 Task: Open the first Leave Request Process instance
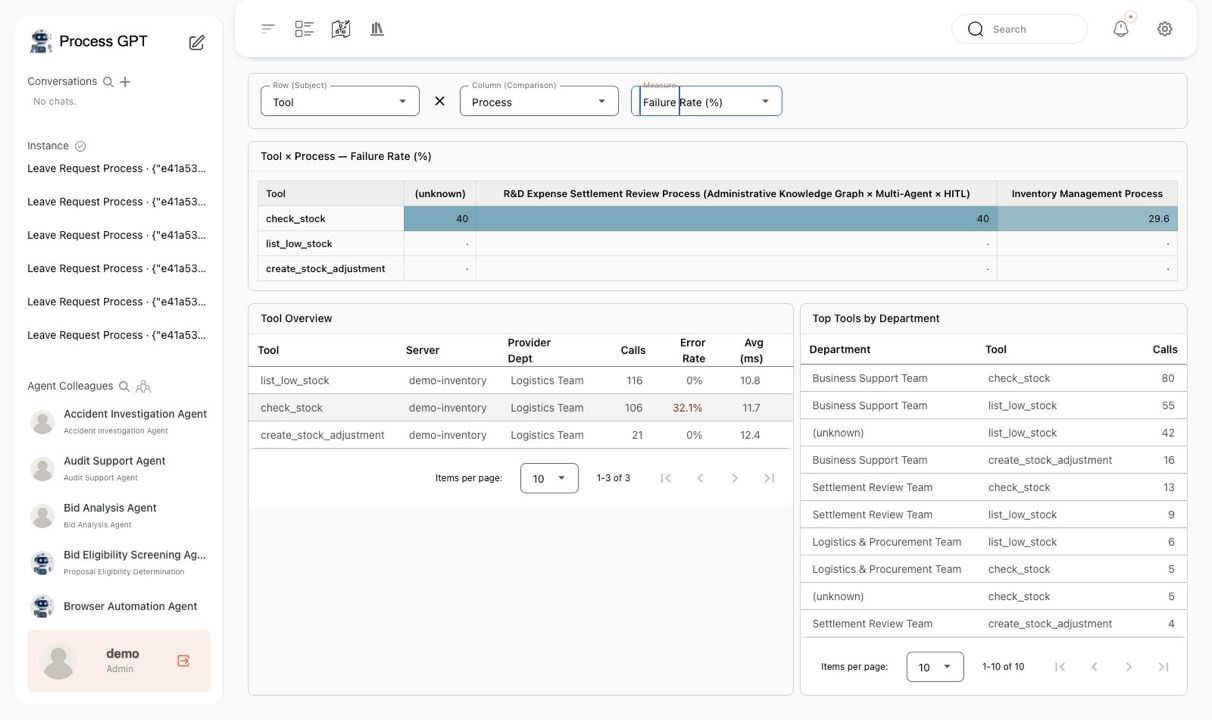(x=117, y=168)
